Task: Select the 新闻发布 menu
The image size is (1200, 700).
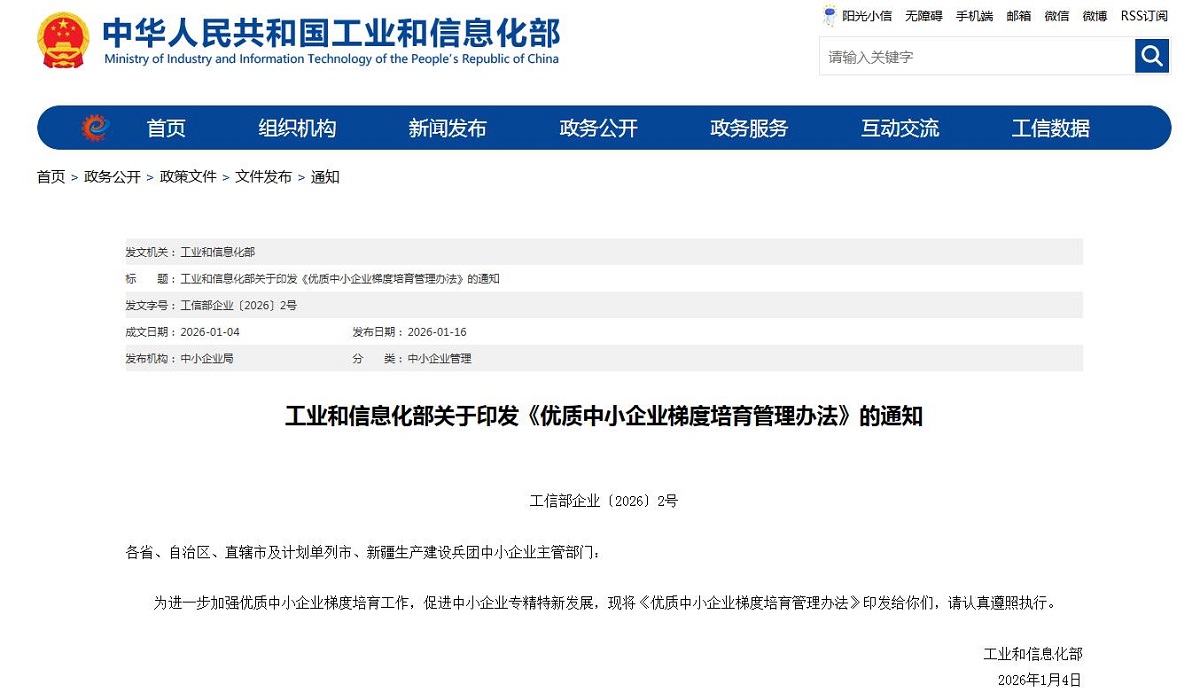Action: pyautogui.click(x=447, y=128)
